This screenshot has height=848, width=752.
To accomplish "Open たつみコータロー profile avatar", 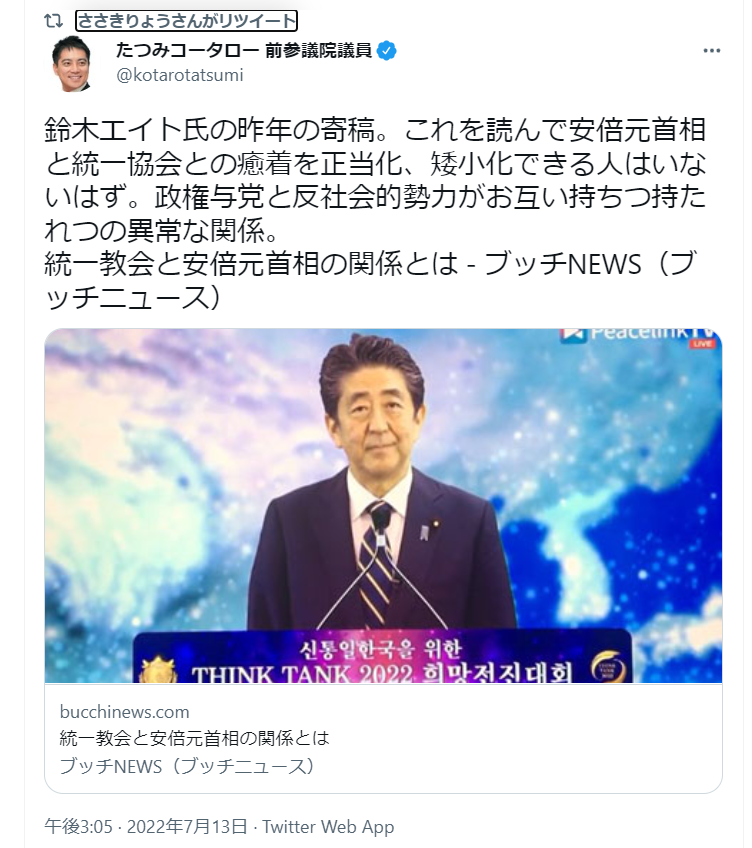I will coord(72,63).
